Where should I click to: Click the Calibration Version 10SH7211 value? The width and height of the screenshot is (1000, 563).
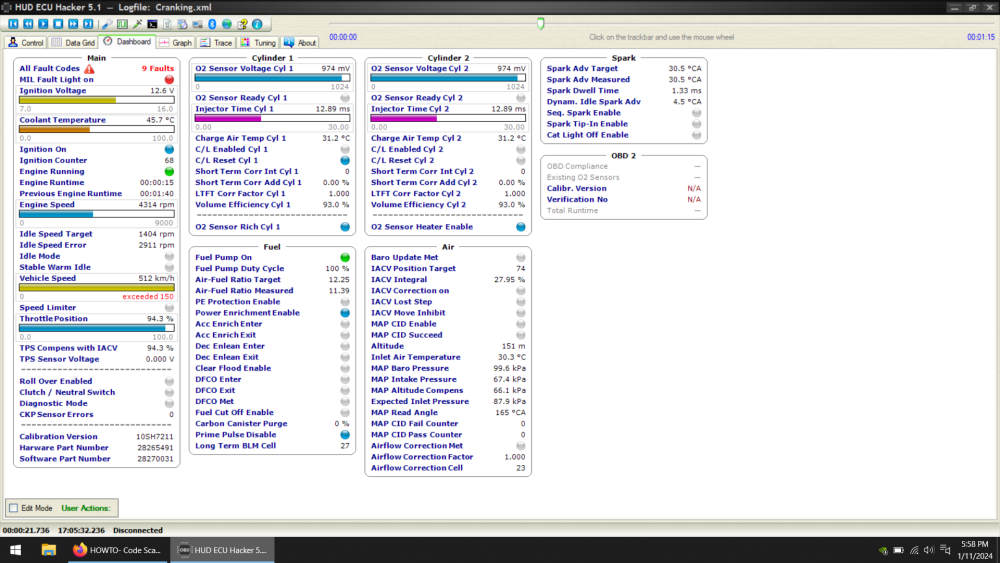(154, 437)
